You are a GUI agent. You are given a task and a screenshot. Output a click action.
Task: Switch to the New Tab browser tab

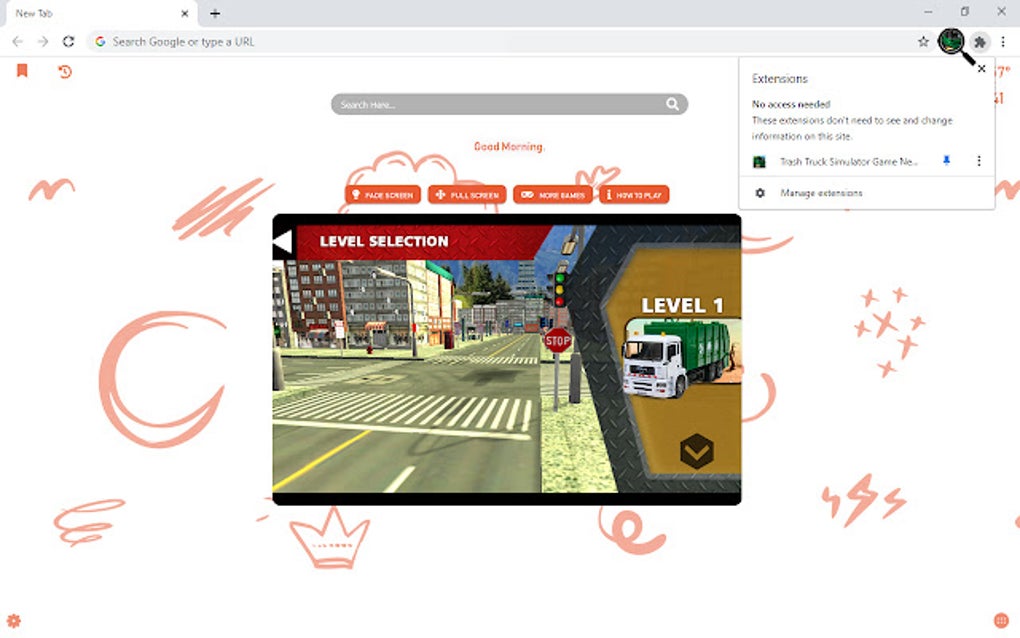90,13
